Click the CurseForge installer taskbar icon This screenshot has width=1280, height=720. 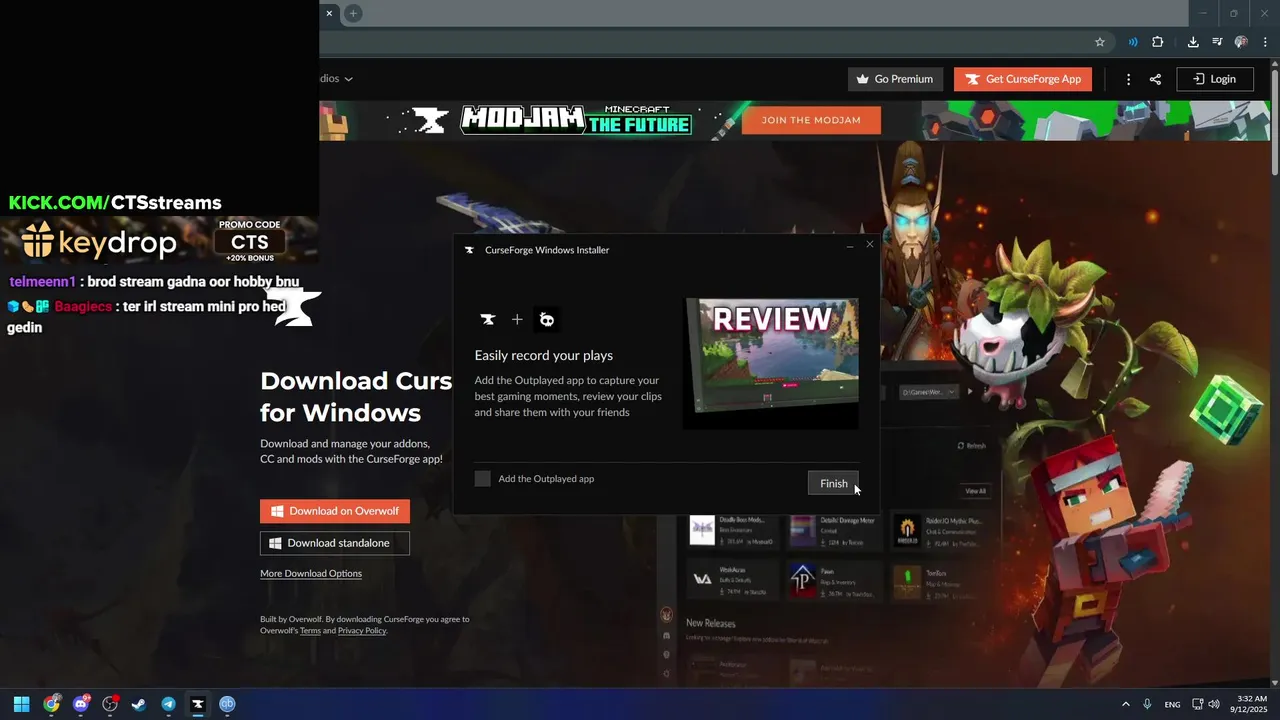(198, 704)
